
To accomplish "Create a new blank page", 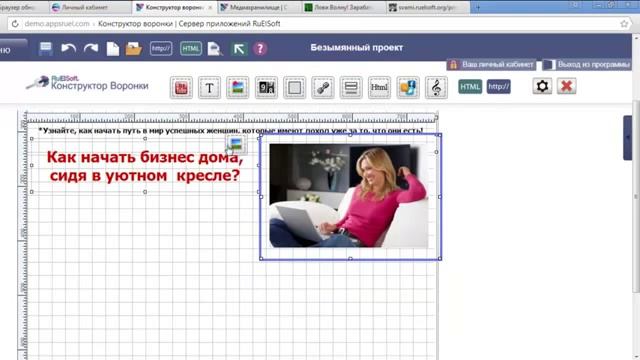I will point(113,49).
